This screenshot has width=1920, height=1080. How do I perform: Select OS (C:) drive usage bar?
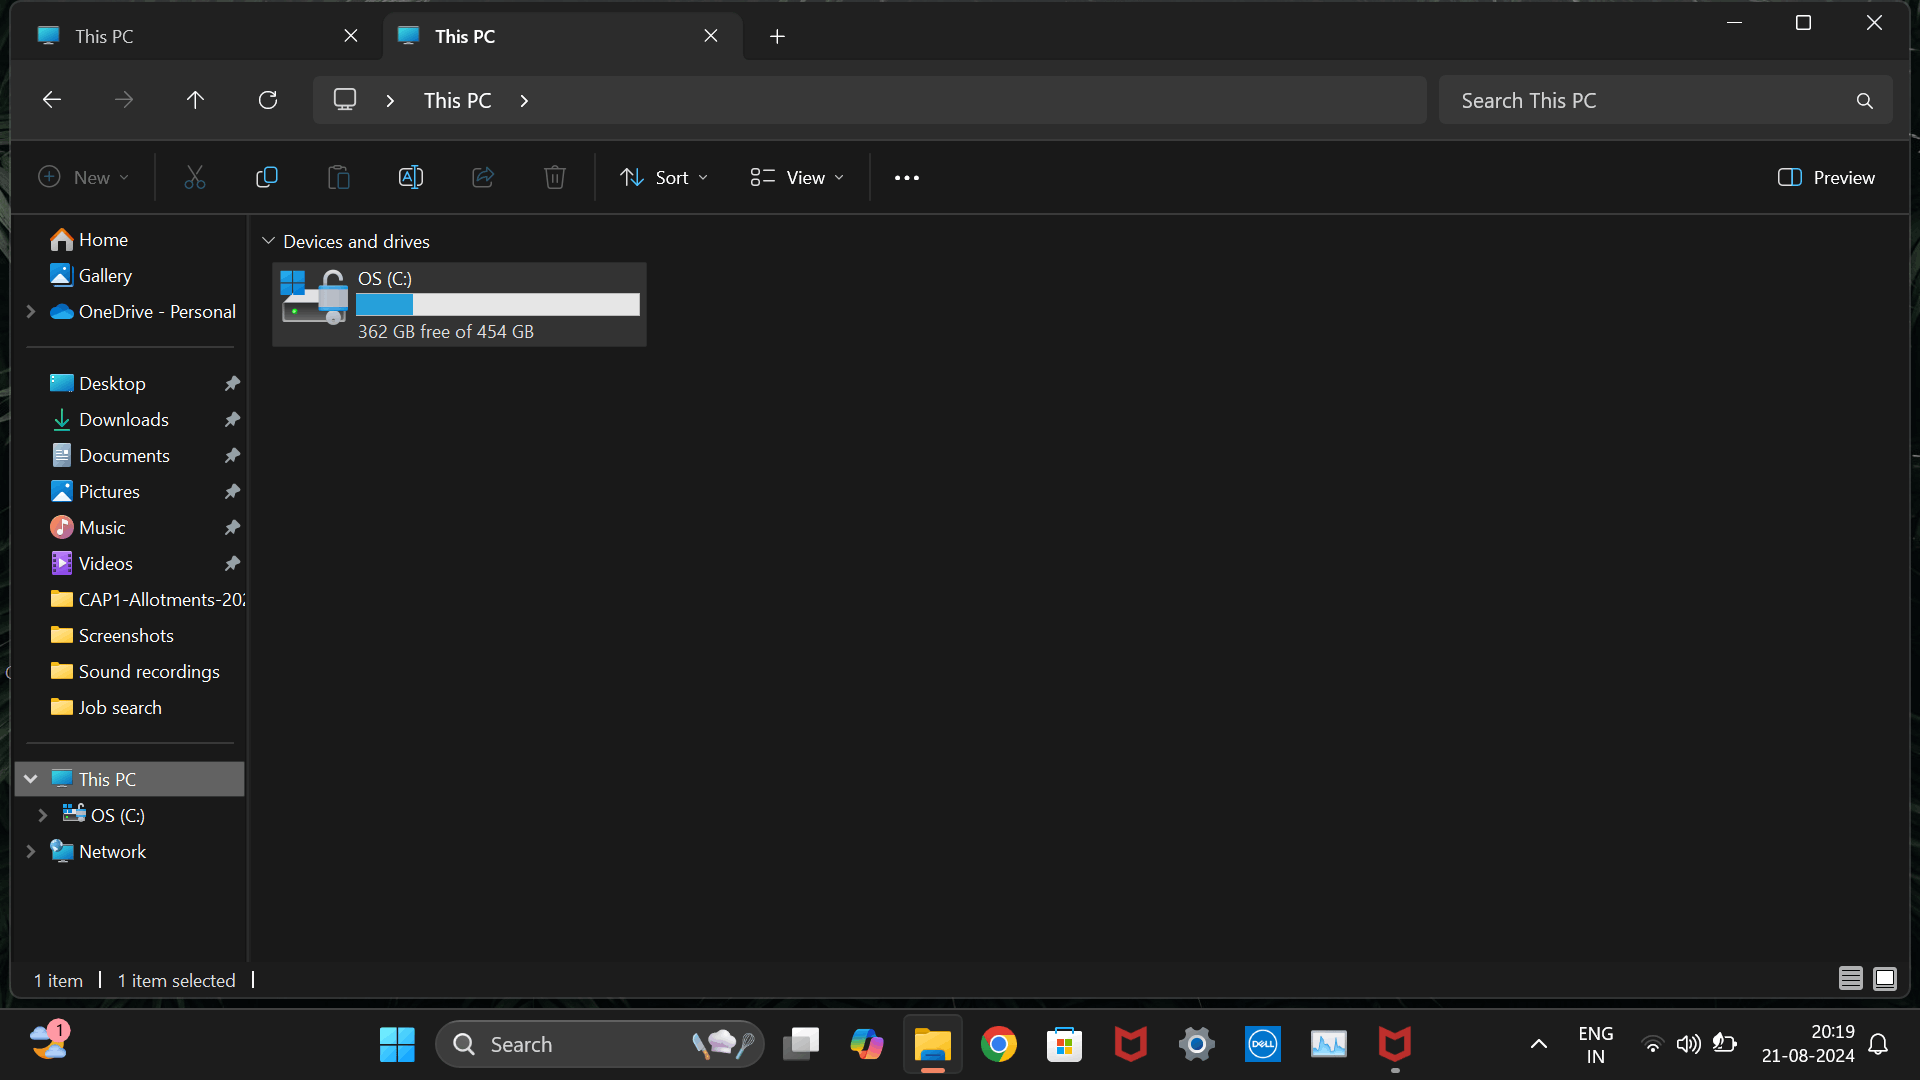497,305
